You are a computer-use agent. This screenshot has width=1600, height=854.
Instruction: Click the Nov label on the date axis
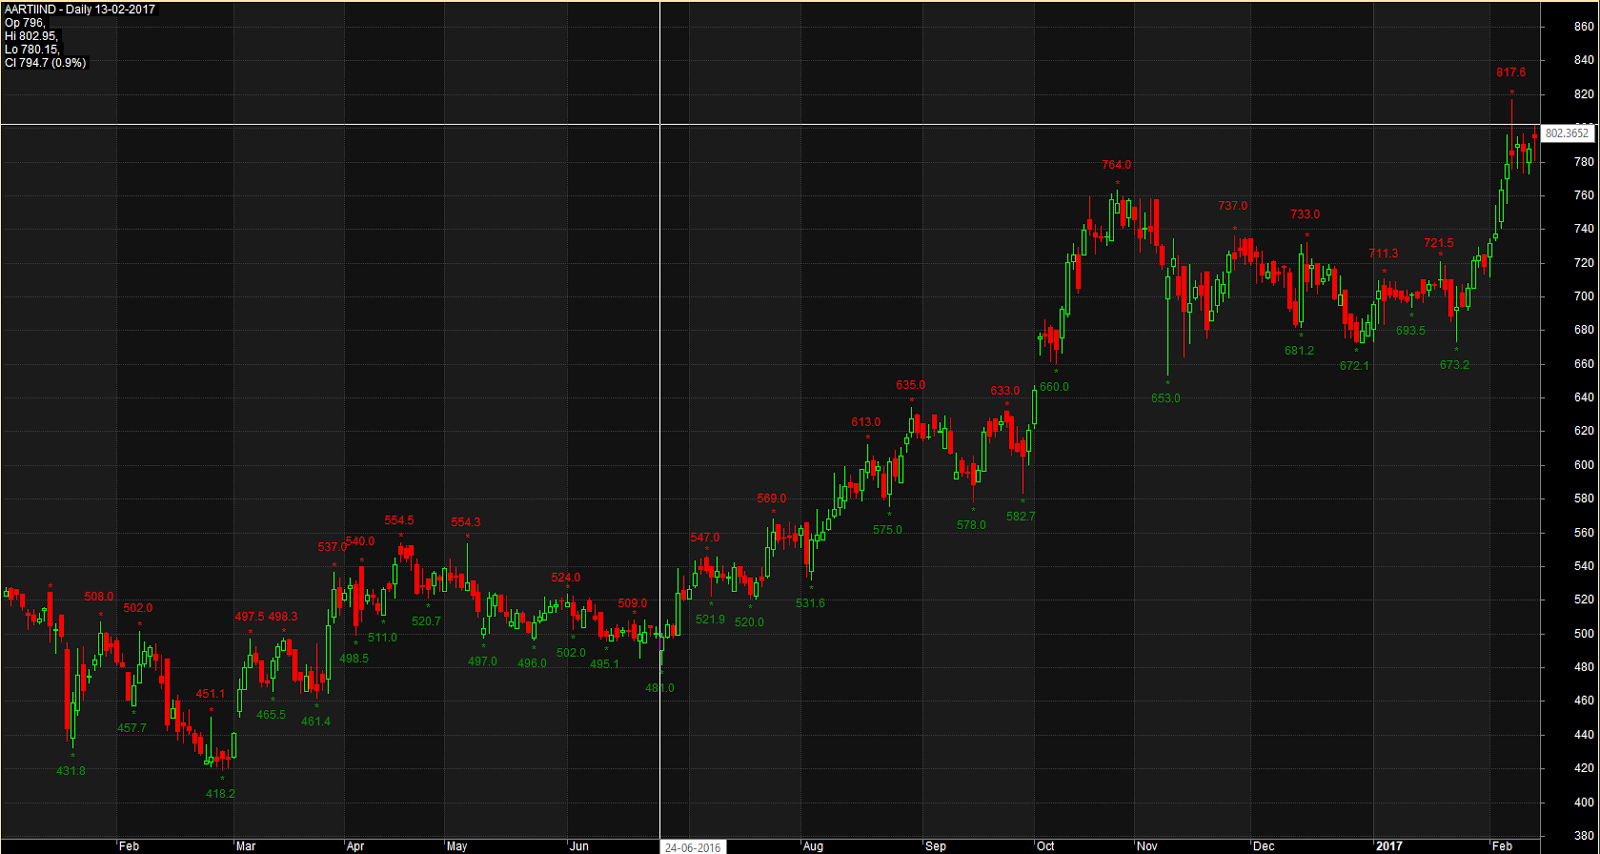(1147, 846)
